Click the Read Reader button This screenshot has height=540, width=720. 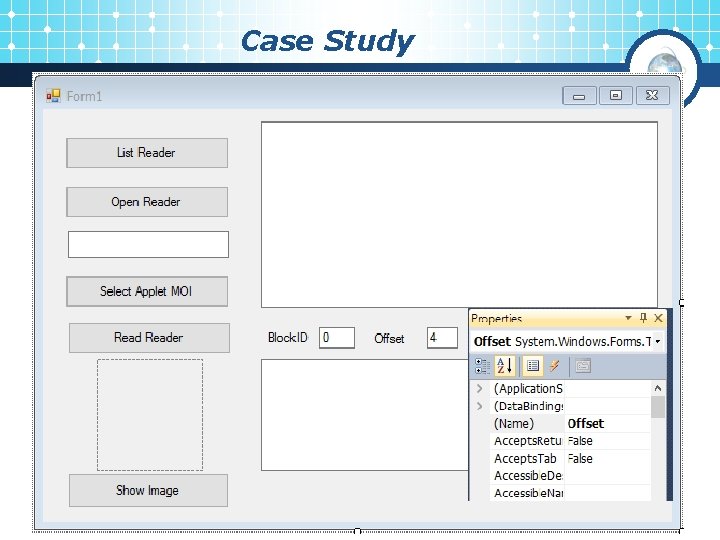[x=149, y=338]
